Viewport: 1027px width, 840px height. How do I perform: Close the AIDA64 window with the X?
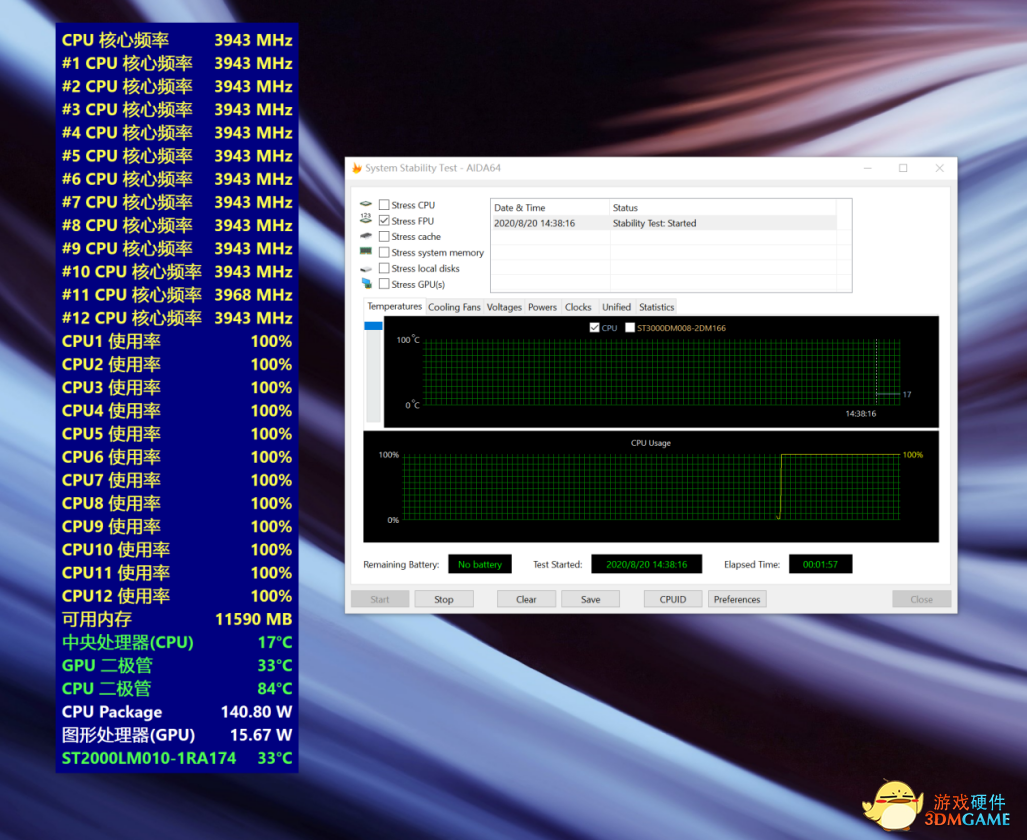939,168
